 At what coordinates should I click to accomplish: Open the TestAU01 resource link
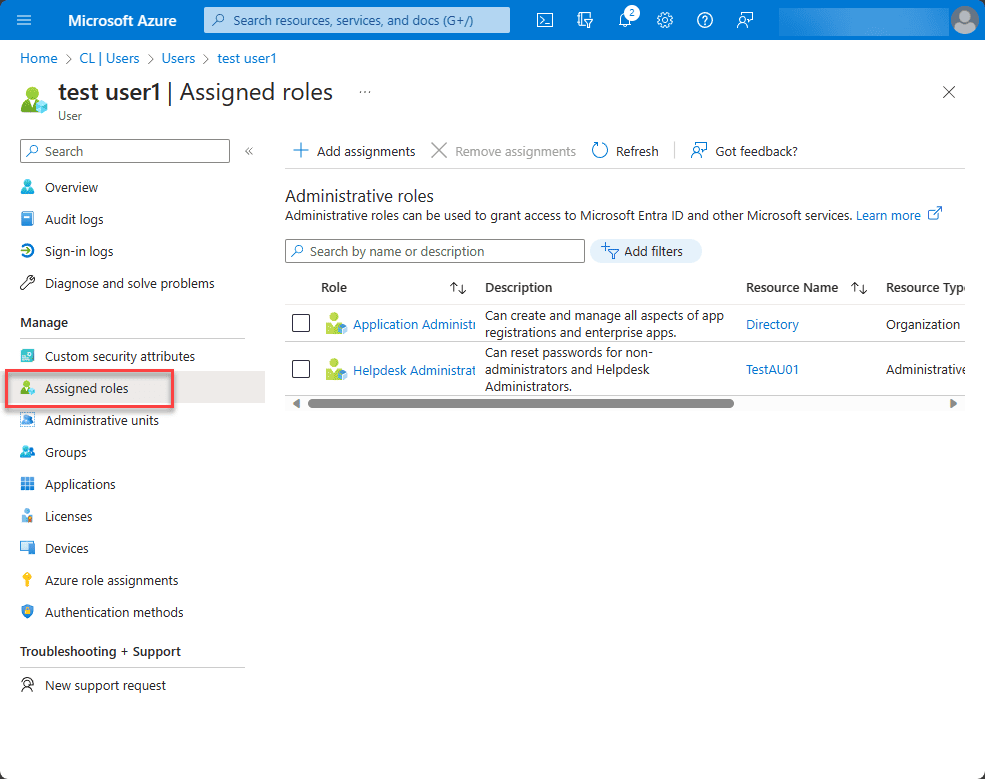(x=772, y=369)
